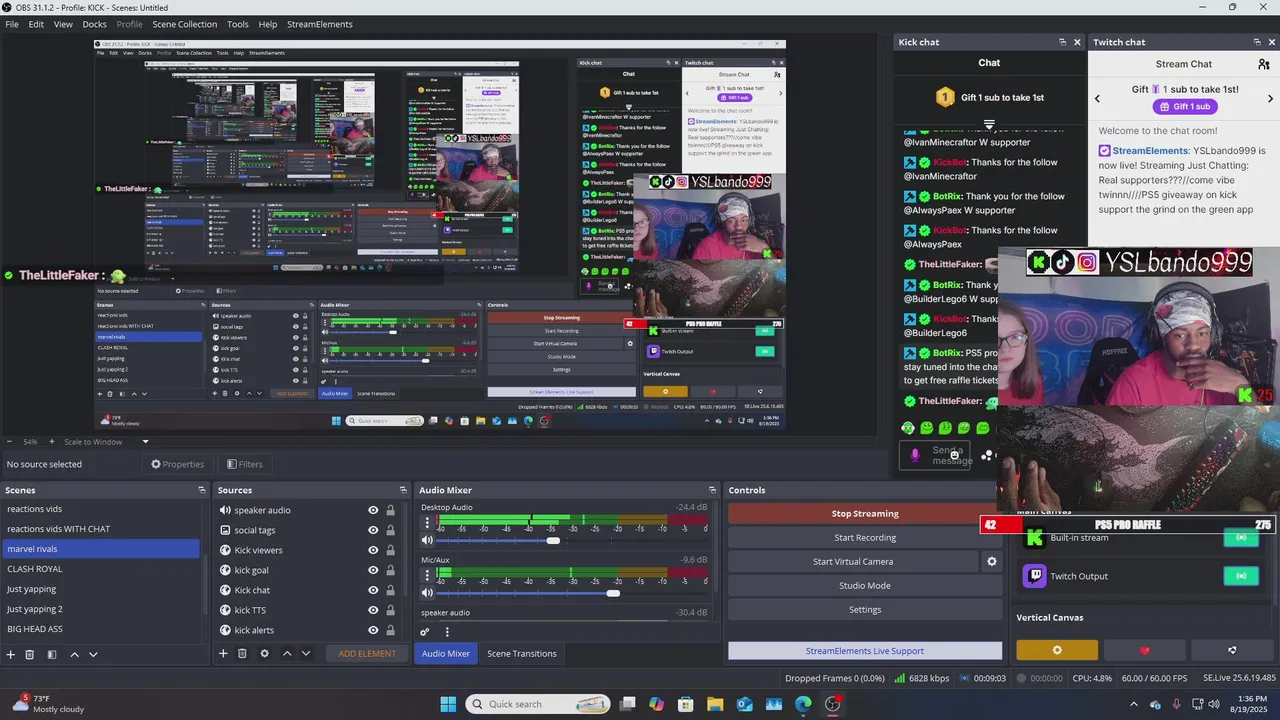
Task: Hide social tags source
Action: pos(373,530)
